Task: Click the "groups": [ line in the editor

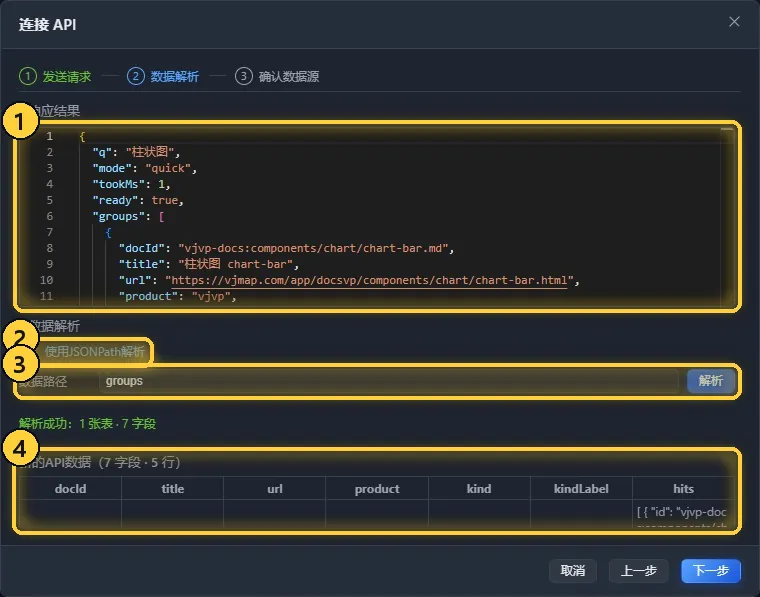Action: point(128,216)
